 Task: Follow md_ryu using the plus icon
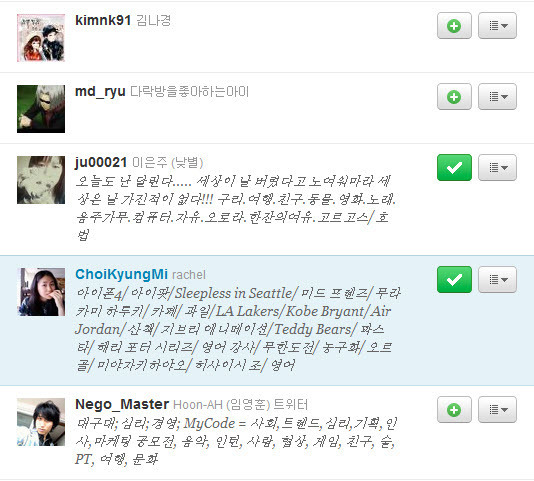click(x=454, y=96)
